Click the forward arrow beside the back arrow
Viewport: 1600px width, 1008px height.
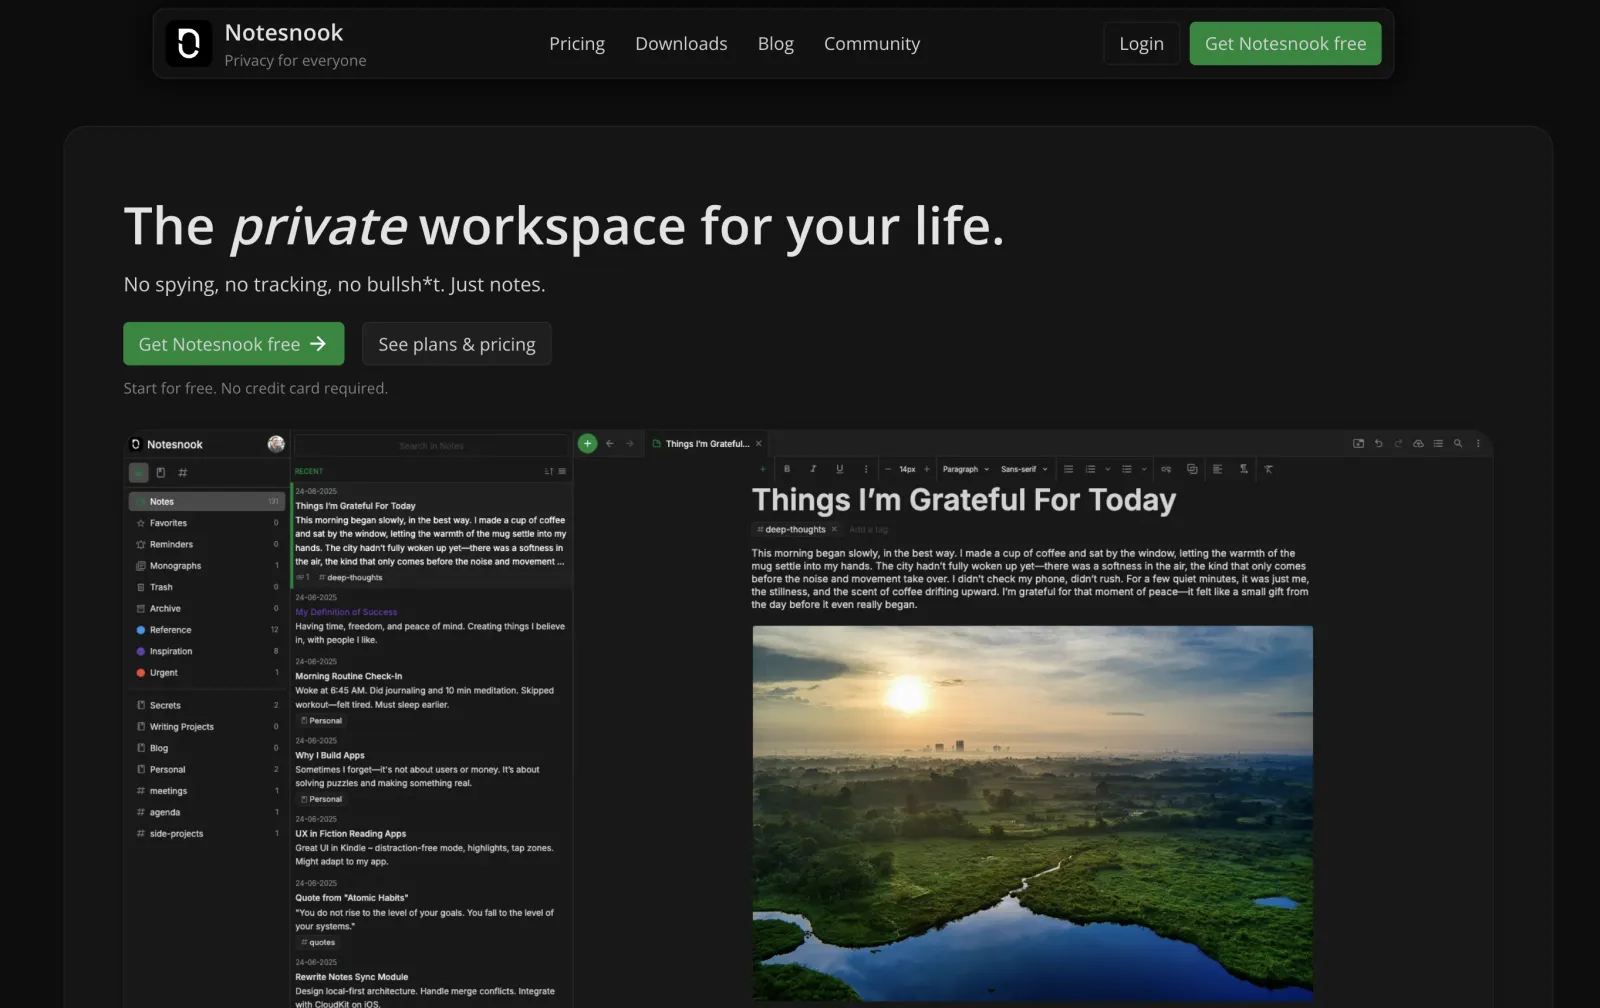pos(629,443)
